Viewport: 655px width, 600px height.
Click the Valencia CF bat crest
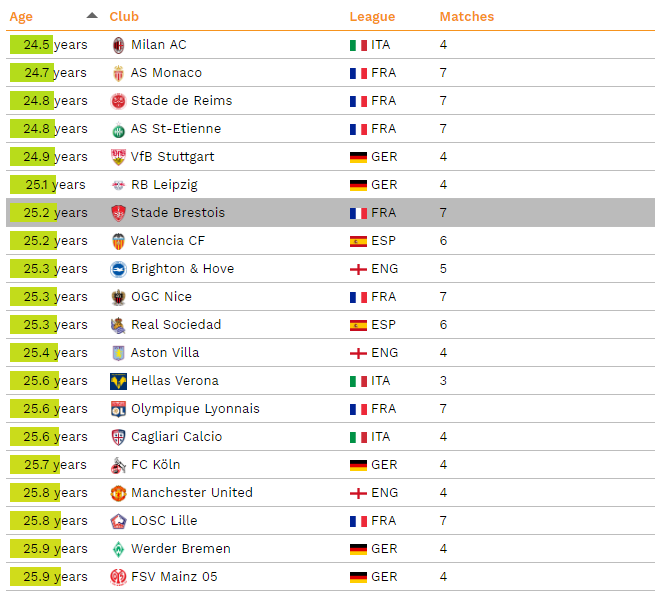pos(118,241)
